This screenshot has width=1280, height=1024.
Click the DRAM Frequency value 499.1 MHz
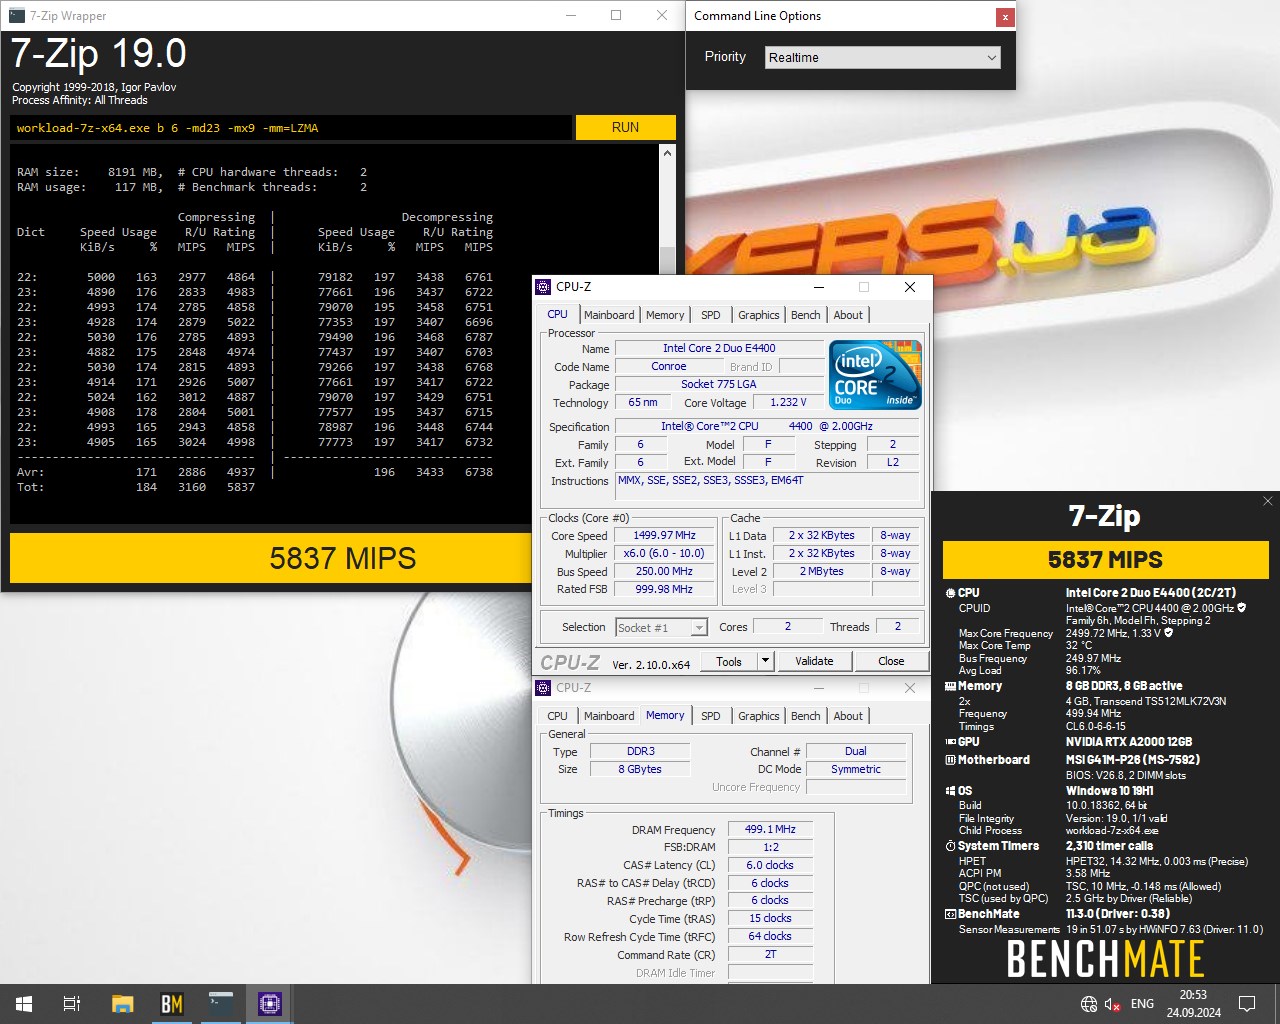pyautogui.click(x=770, y=829)
